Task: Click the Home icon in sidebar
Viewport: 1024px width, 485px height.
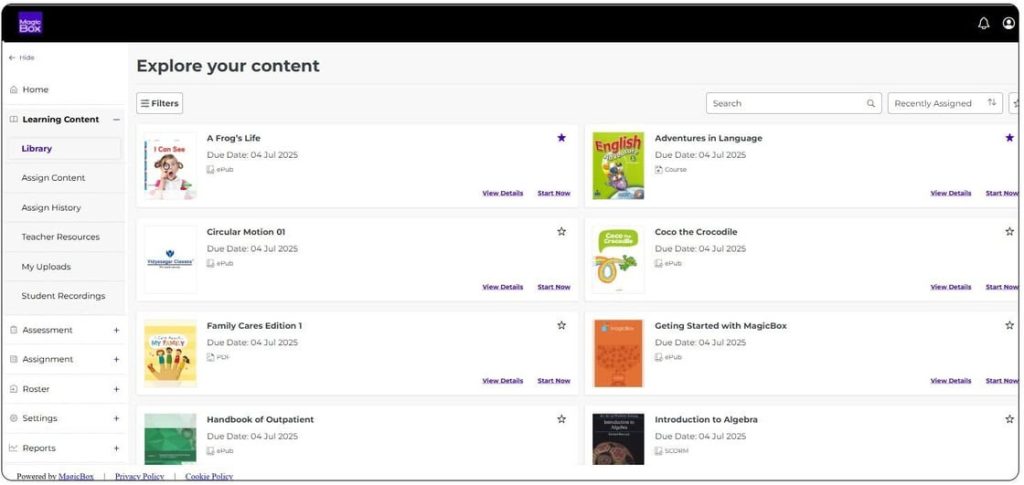Action: coord(13,90)
